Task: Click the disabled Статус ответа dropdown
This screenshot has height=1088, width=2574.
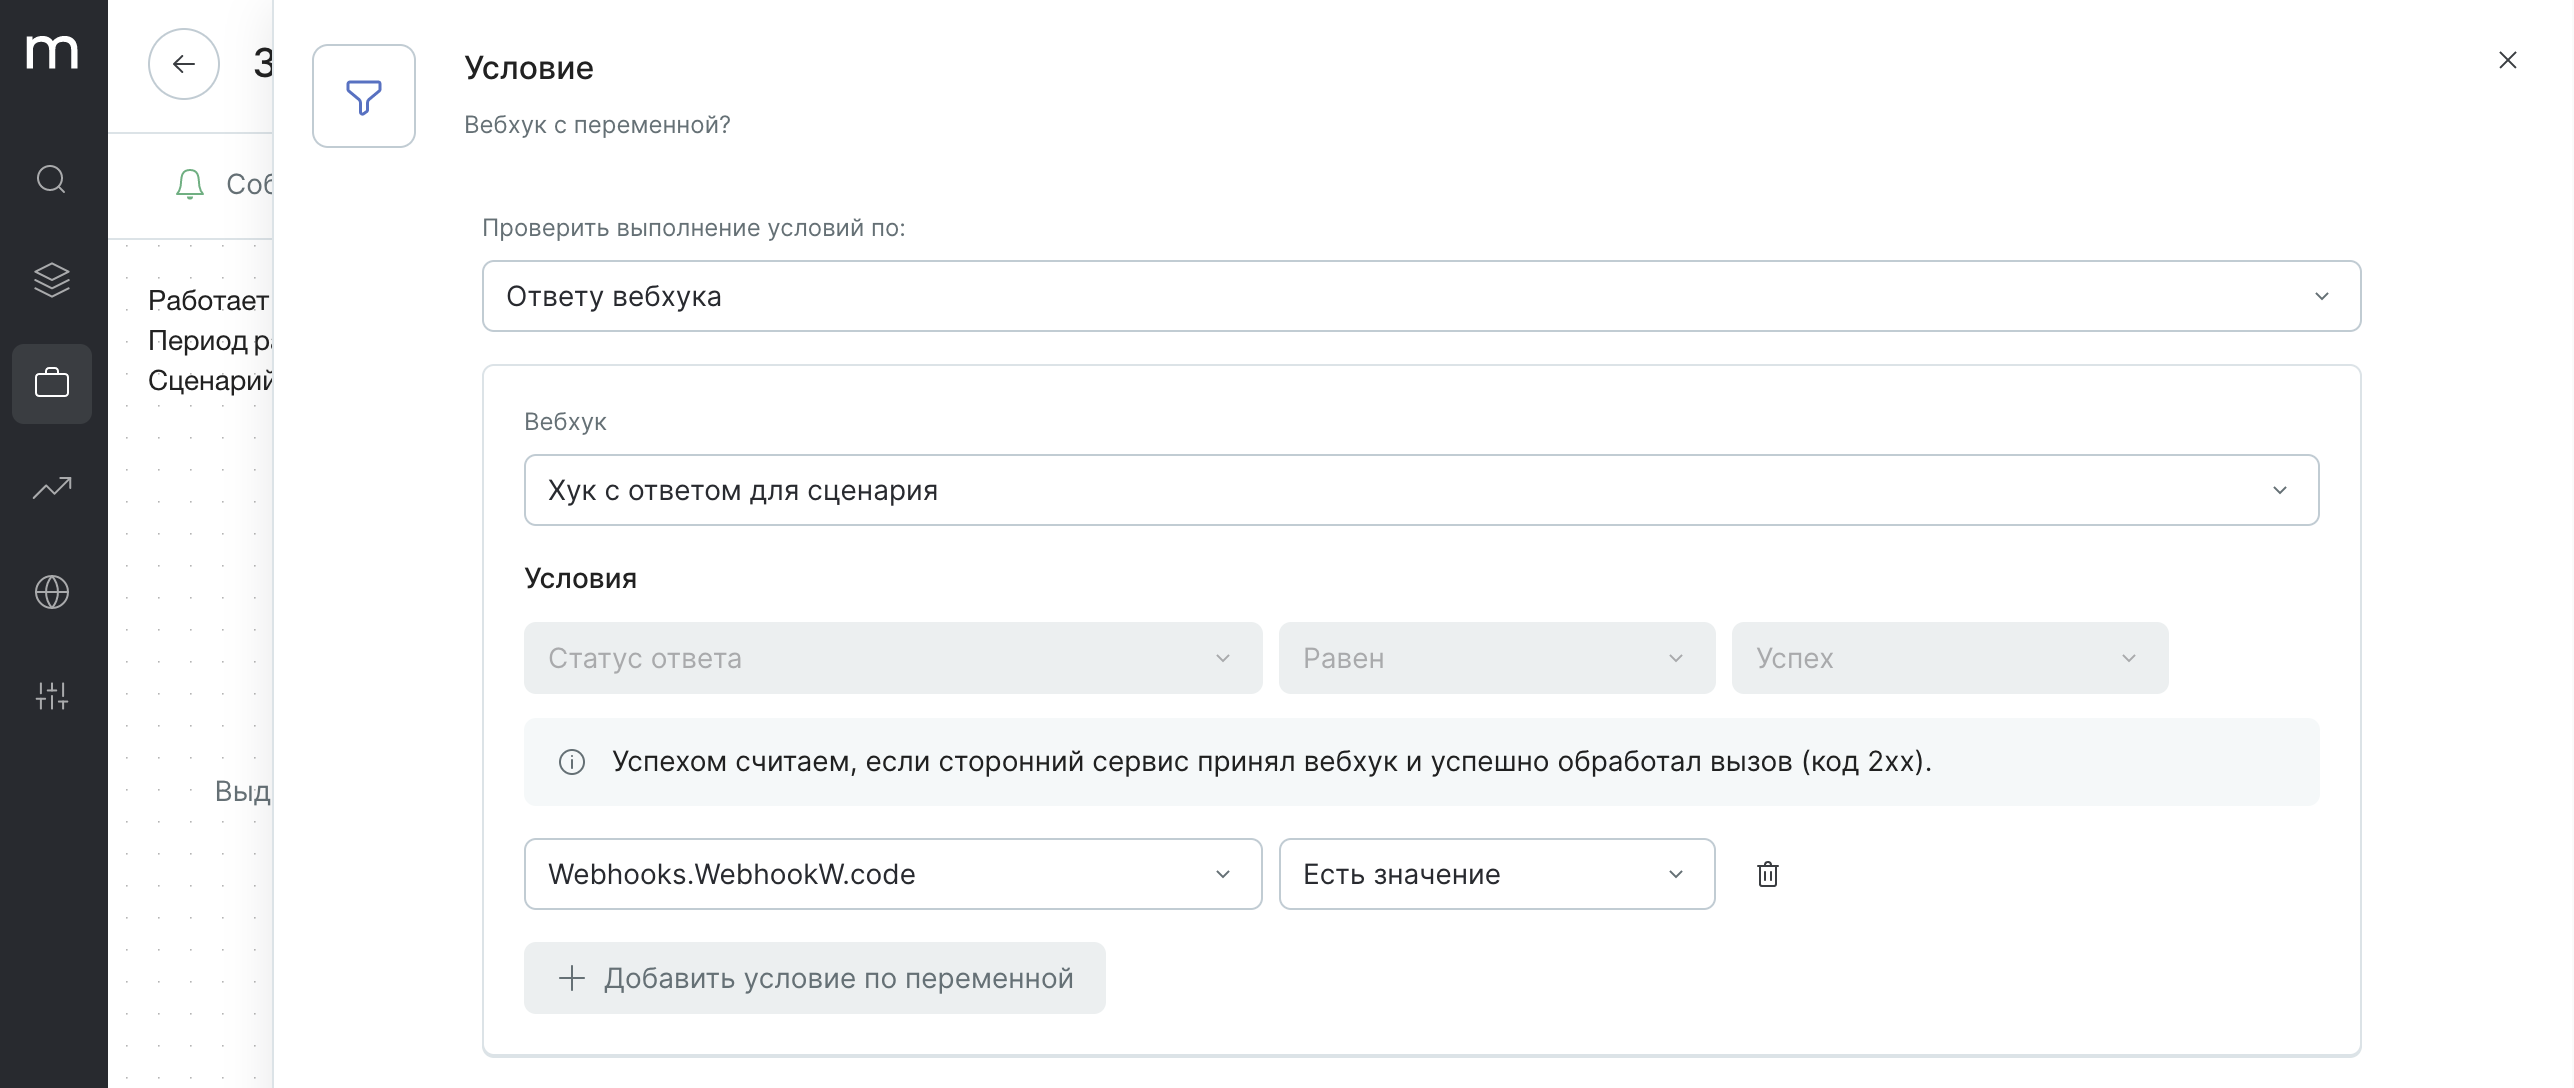Action: coord(893,658)
